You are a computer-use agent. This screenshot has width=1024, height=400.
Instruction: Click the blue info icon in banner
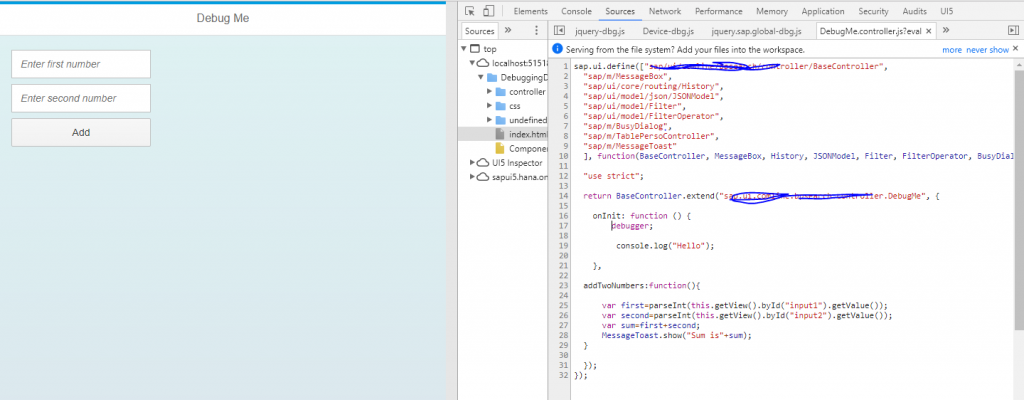coord(557,48)
